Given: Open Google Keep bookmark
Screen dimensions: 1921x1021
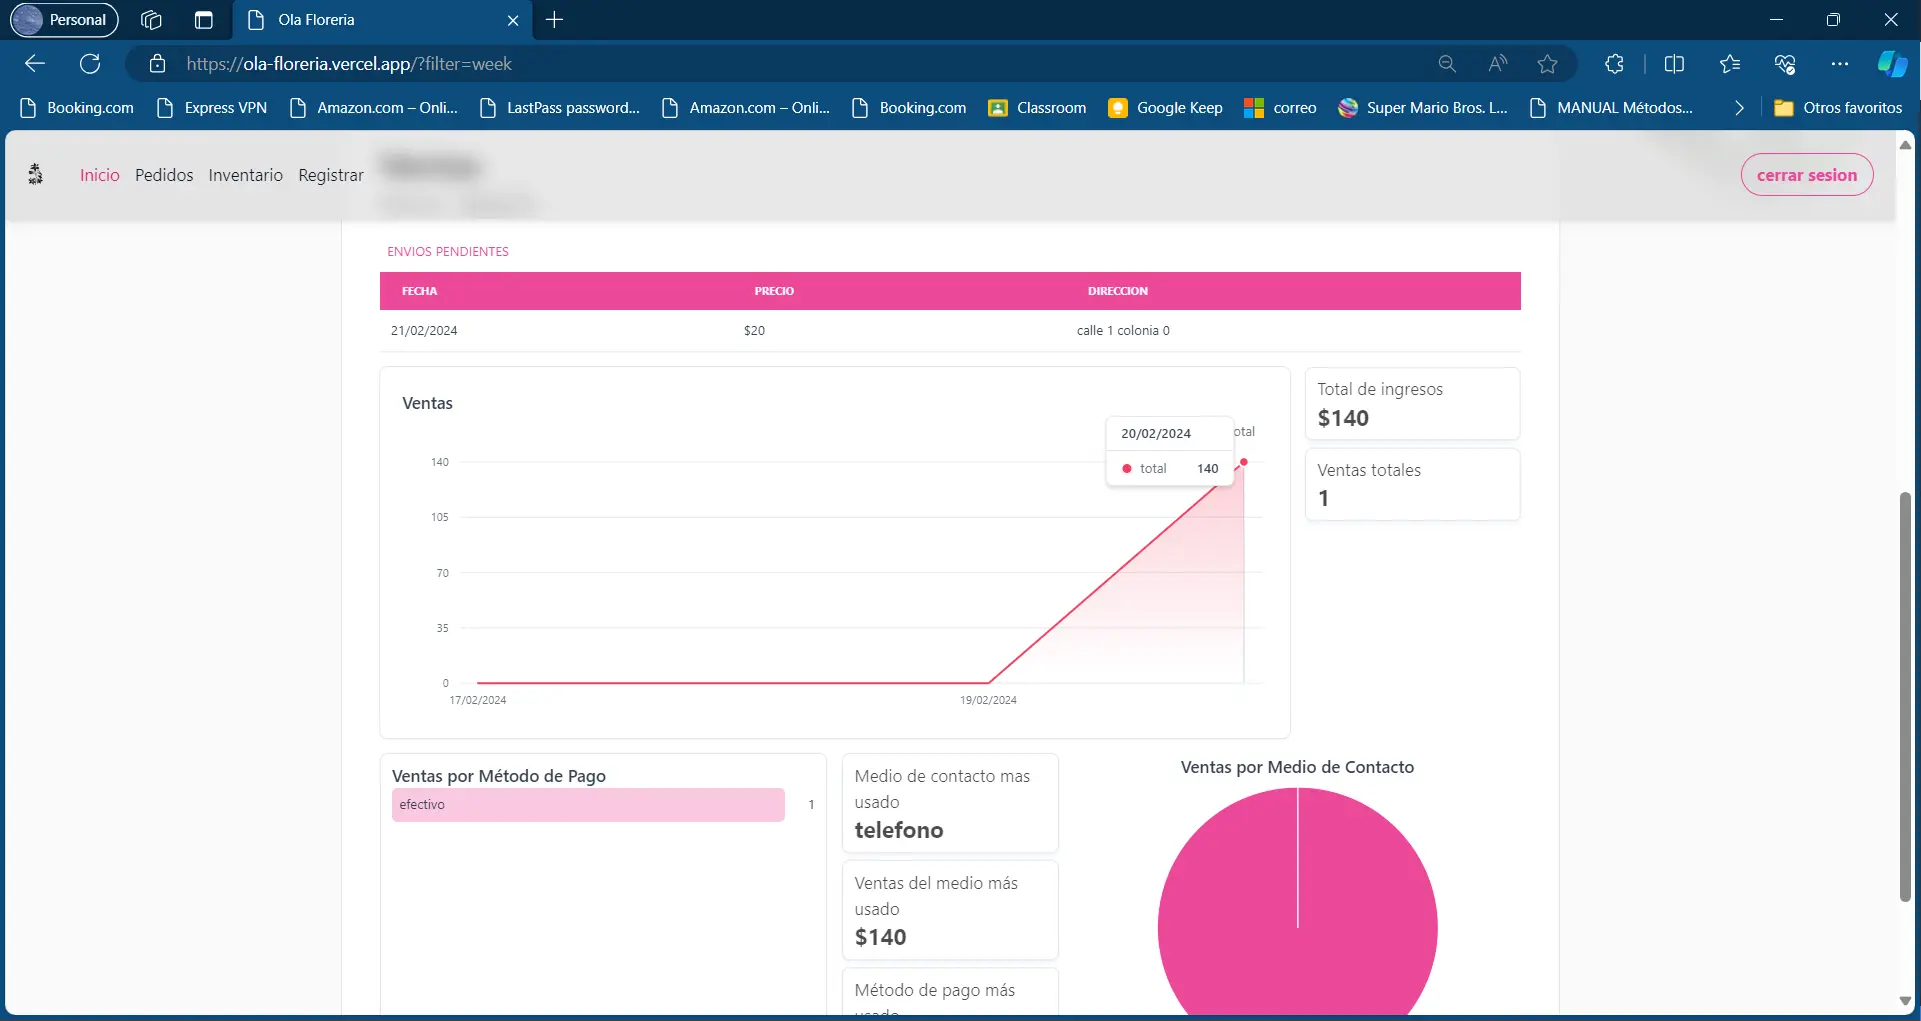Looking at the screenshot, I should [x=1166, y=108].
